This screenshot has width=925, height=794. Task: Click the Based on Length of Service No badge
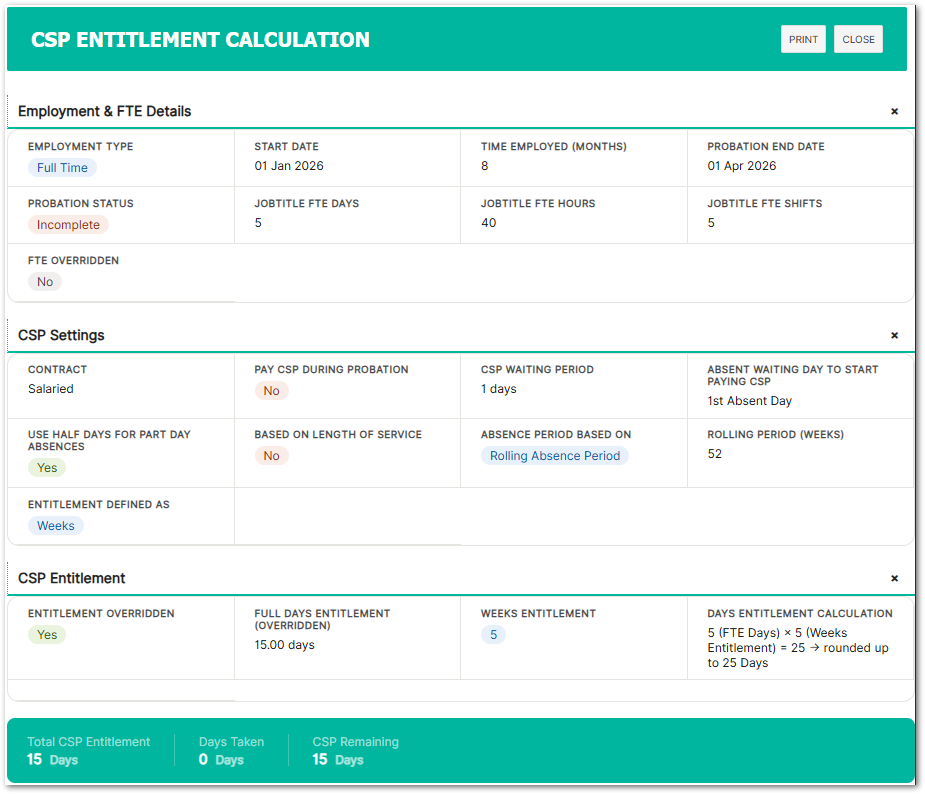[x=271, y=456]
